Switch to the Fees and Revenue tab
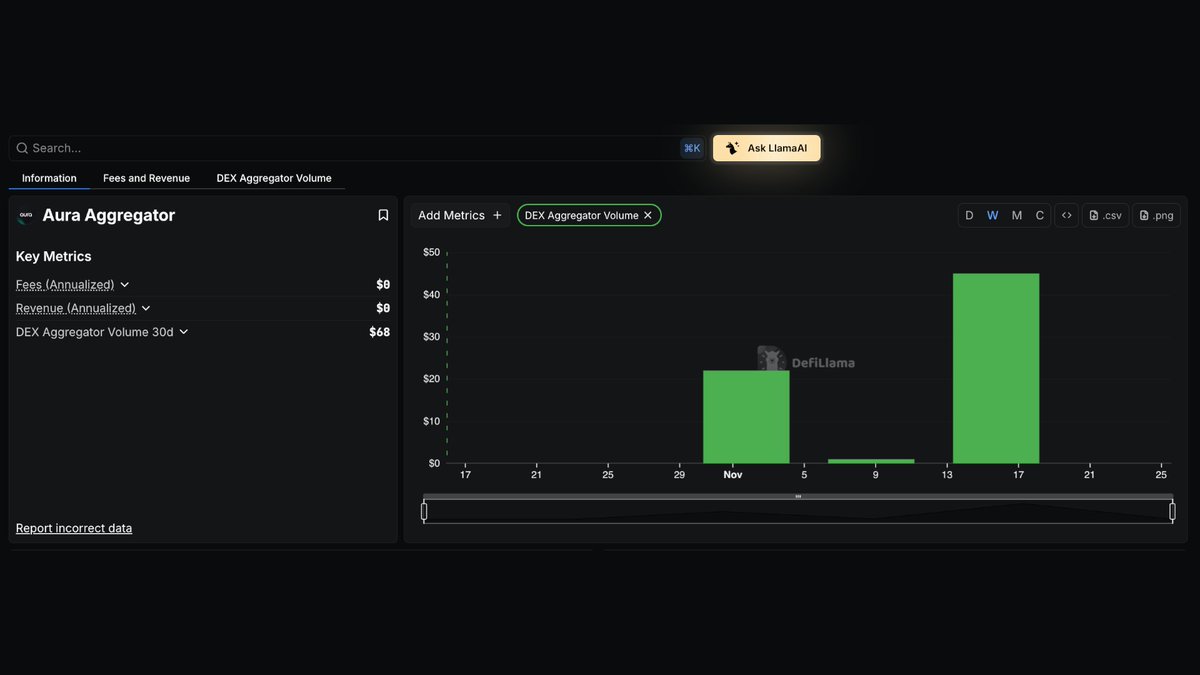Screen dimensions: 1200x675 pyautogui.click(x=146, y=178)
